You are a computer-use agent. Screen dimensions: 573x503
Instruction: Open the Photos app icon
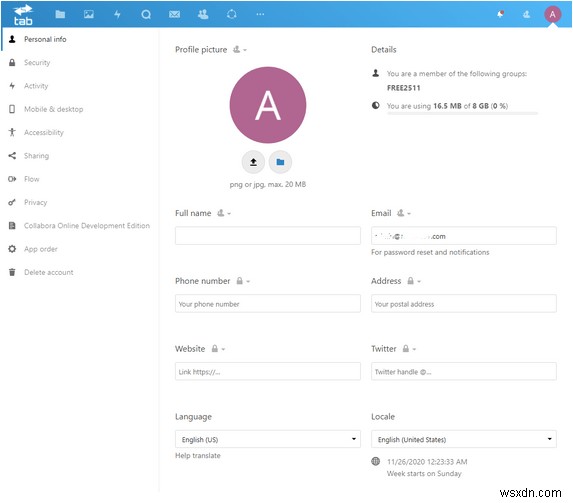click(x=88, y=14)
